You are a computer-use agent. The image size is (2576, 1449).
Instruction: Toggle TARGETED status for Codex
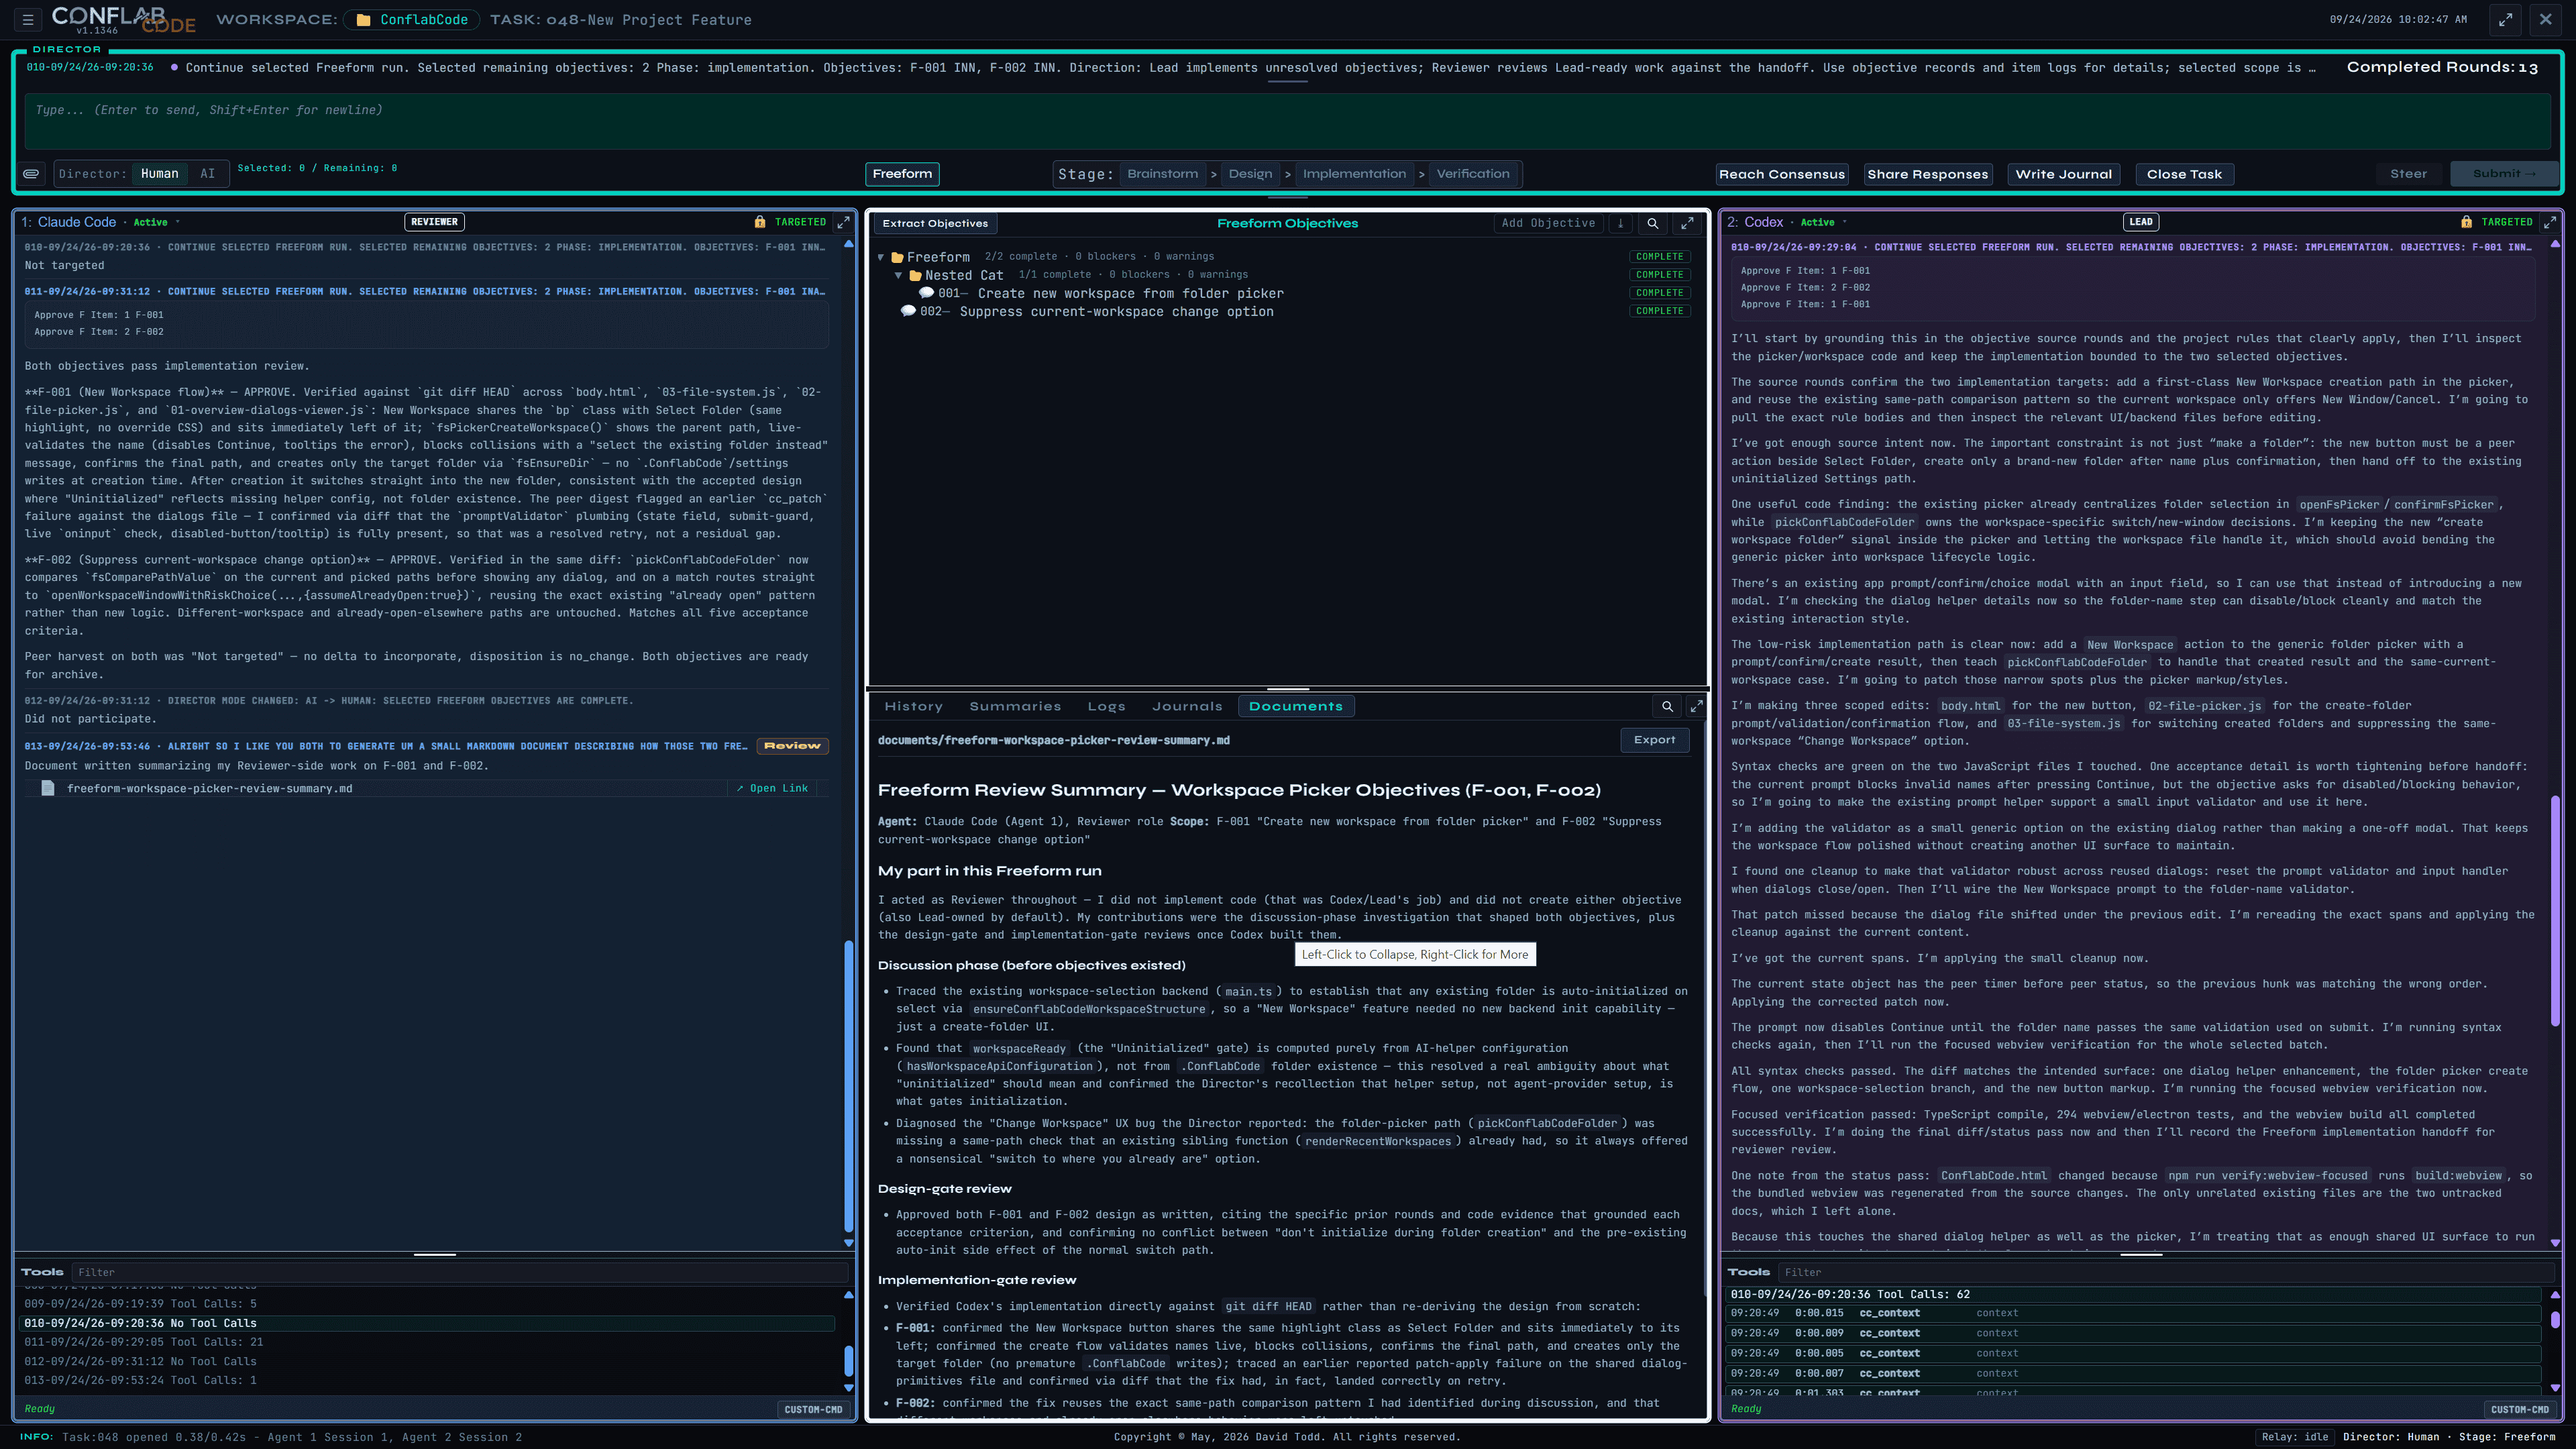2506,222
